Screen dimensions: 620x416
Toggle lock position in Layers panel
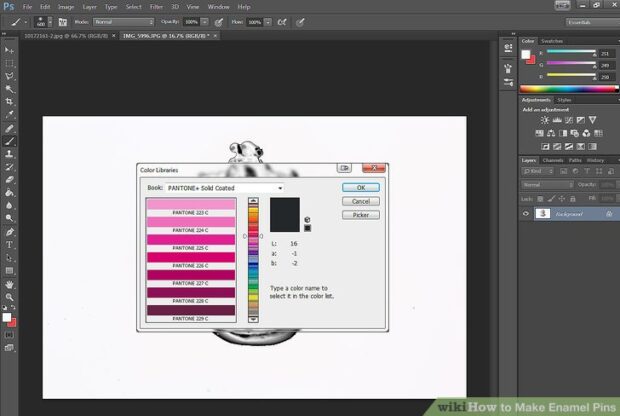click(562, 199)
